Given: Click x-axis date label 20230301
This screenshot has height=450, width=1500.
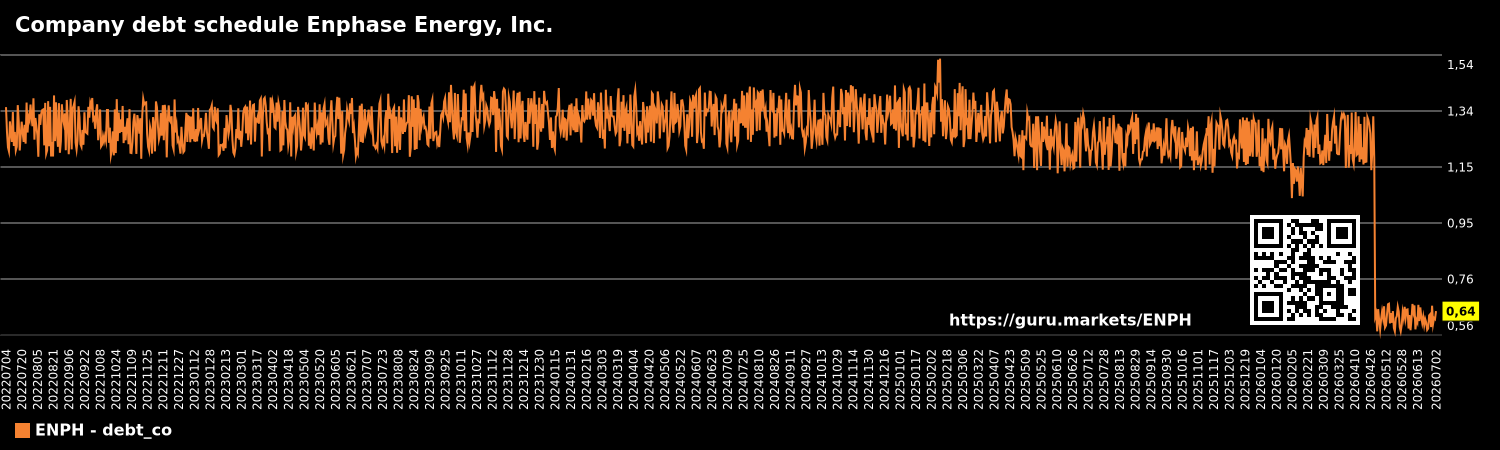Looking at the screenshot, I should click(x=242, y=379).
